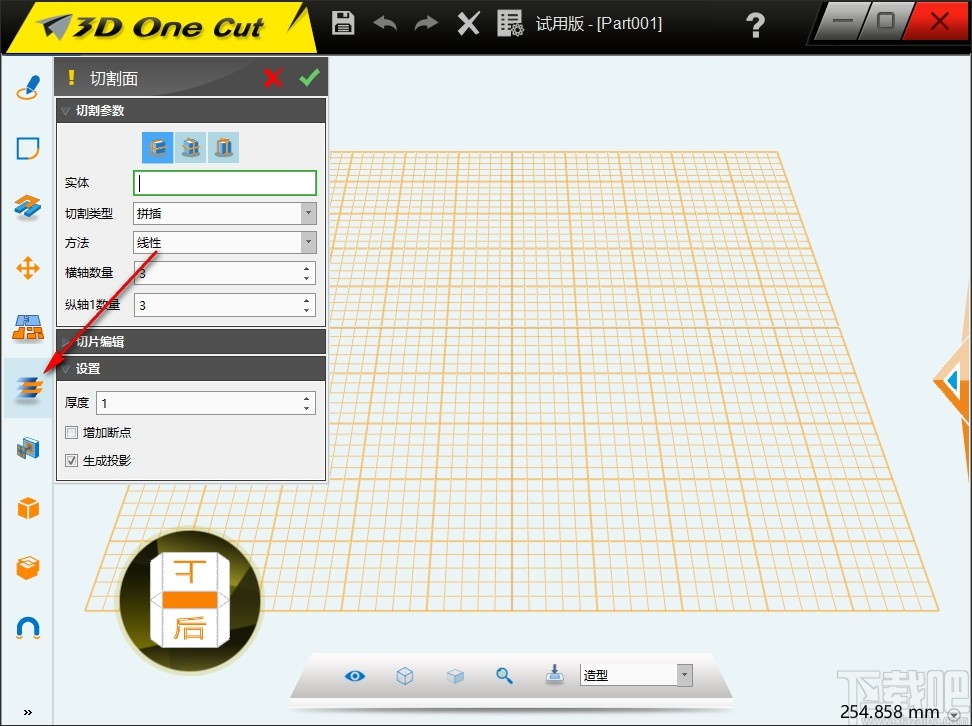Decrease 横轴数量 with the down arrow

306,278
